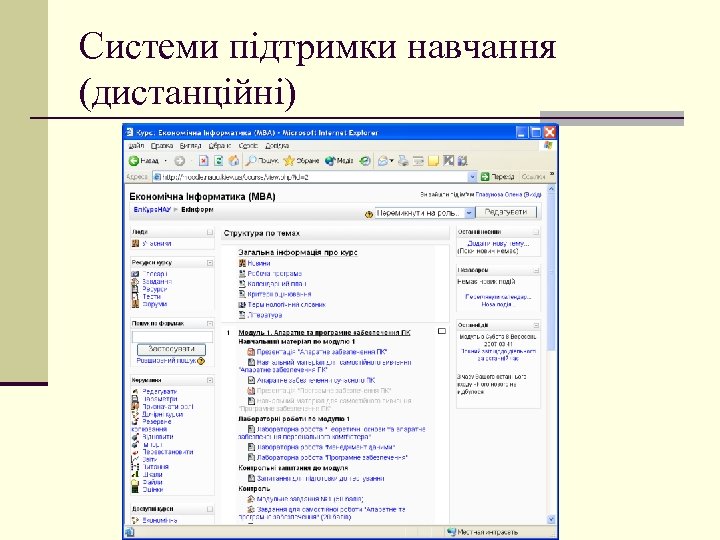720x540 pixels.
Task: Open the dropdown arrow next to Назад button
Action: click(166, 161)
